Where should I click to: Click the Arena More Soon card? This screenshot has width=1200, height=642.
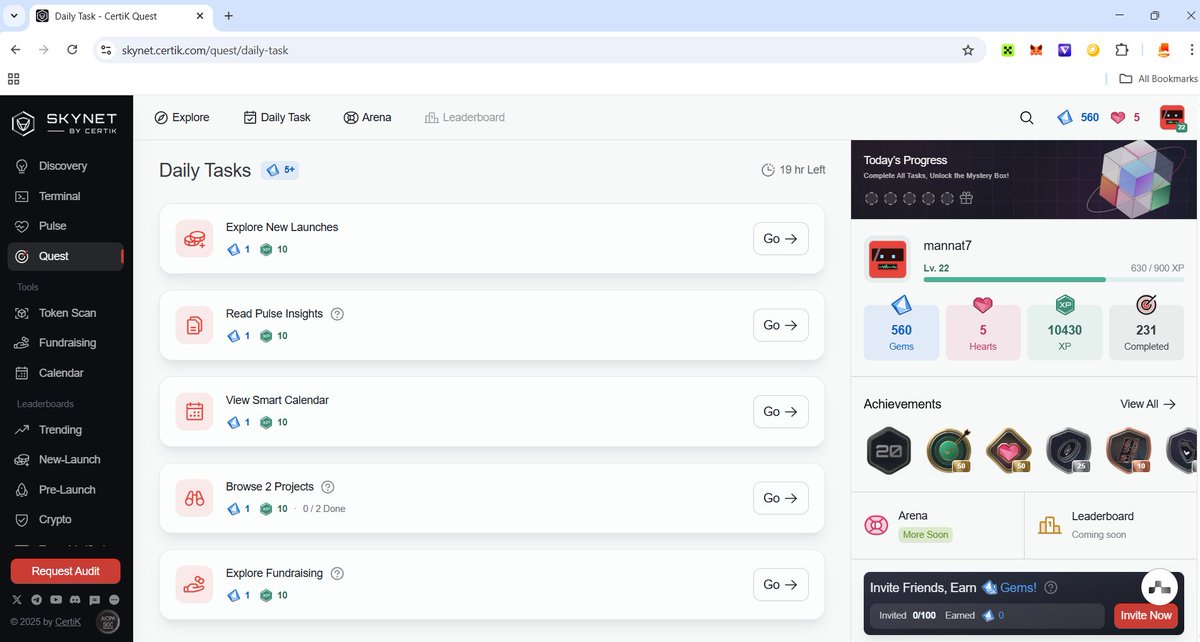(938, 525)
